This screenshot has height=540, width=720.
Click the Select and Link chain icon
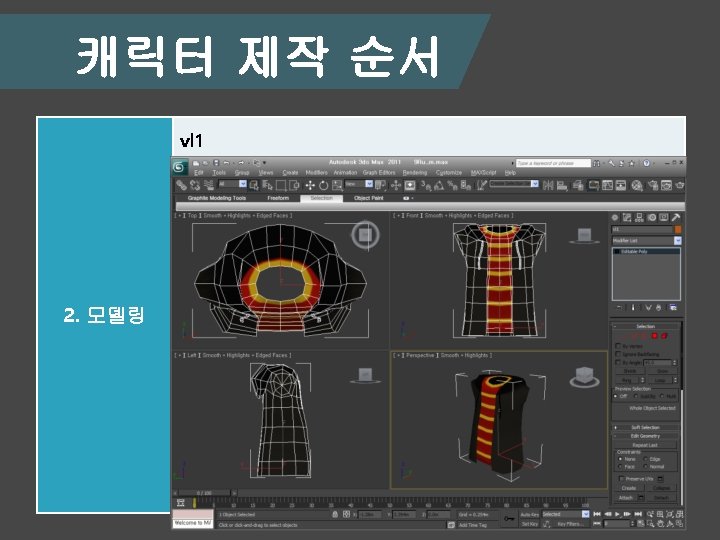[x=181, y=185]
